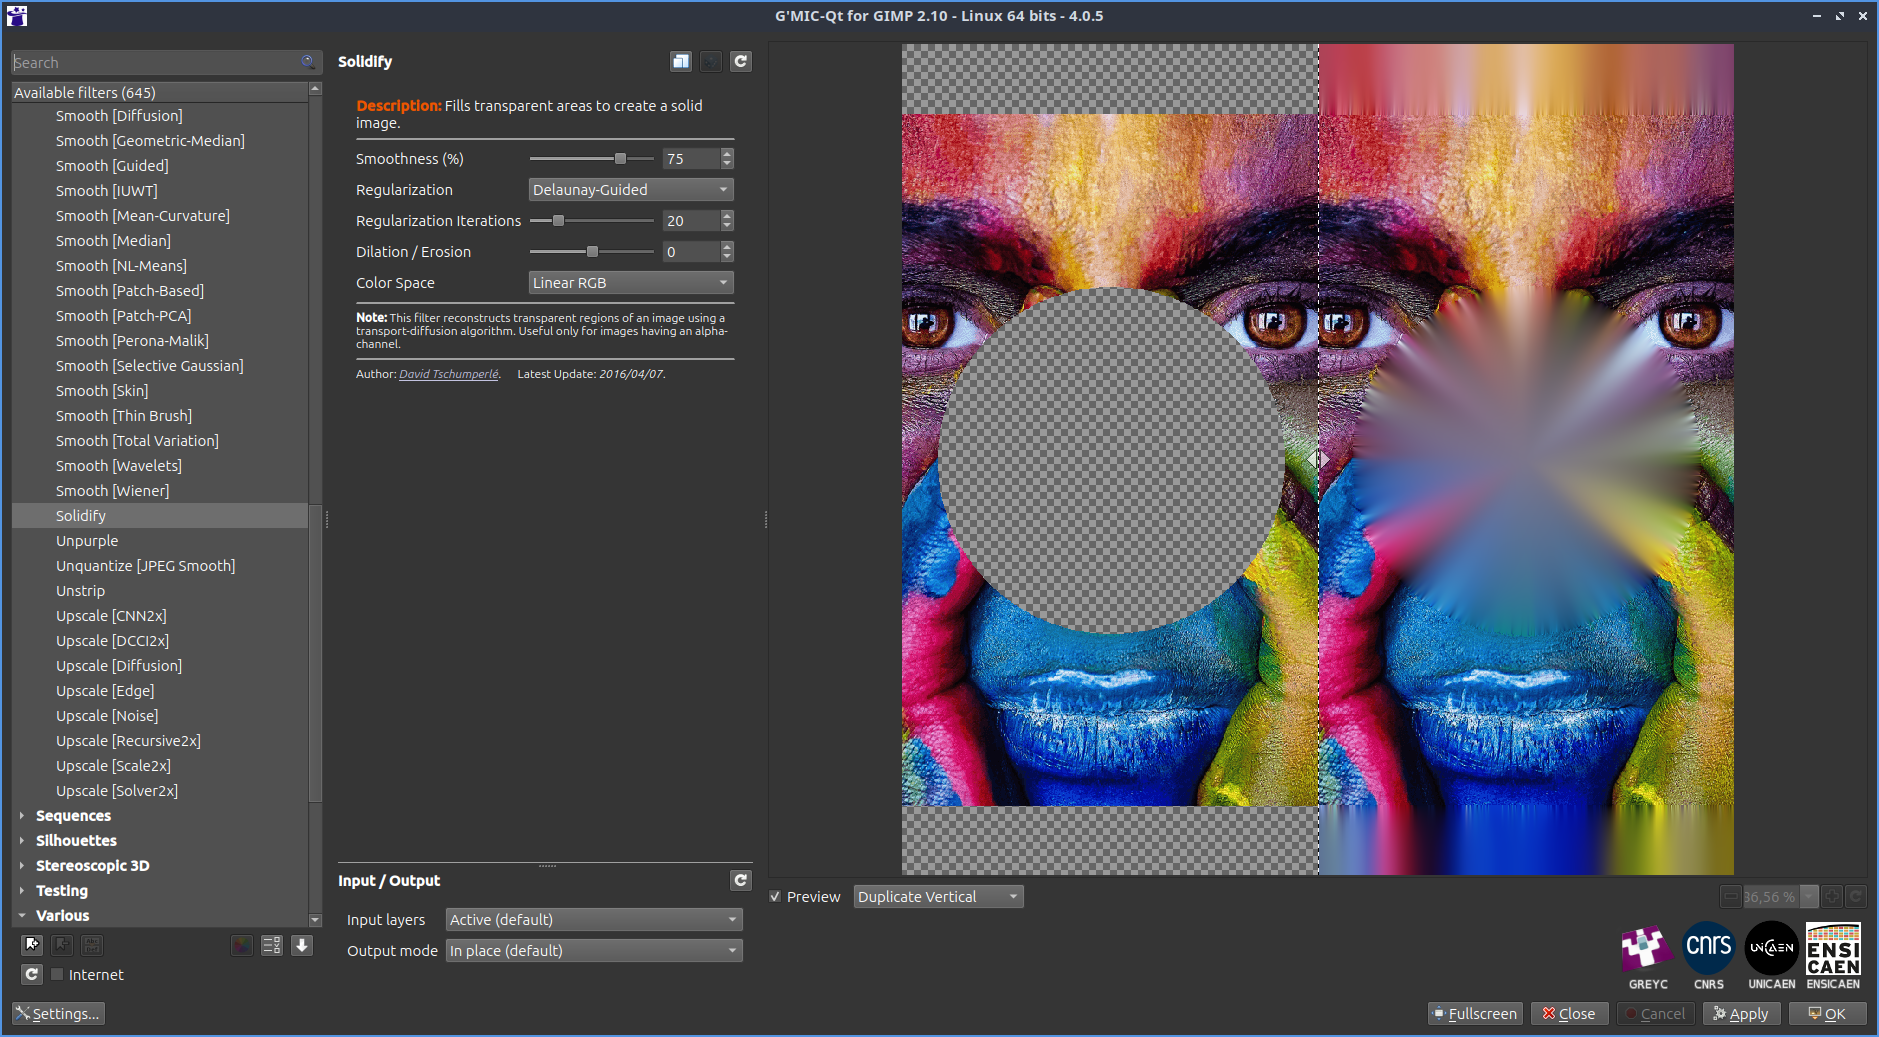Open the Color Space dropdown
The height and width of the screenshot is (1037, 1879).
coord(631,282)
